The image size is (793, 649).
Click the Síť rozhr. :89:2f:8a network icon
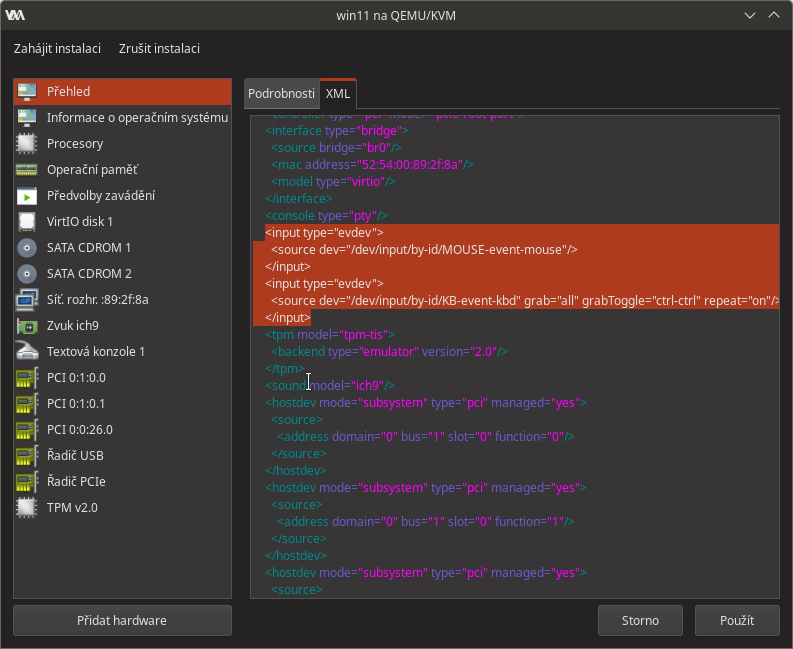click(x=27, y=299)
